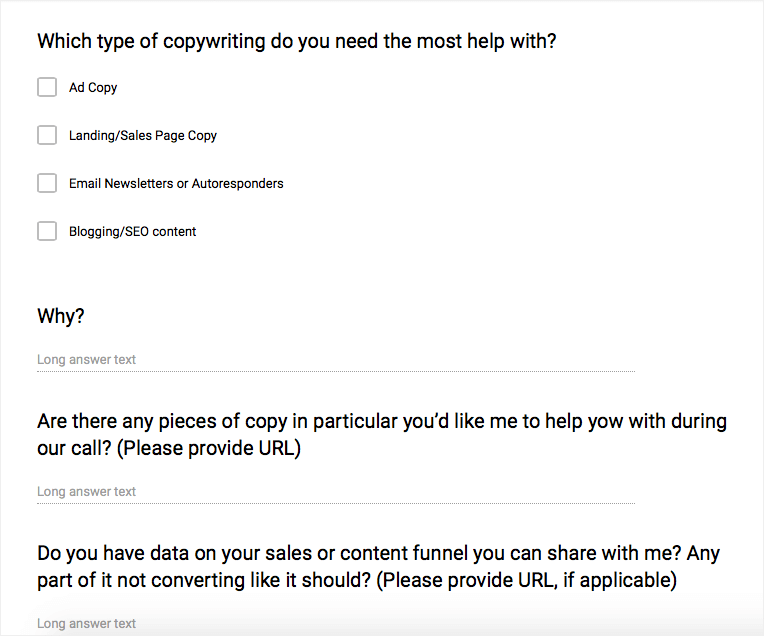
Task: Click the word "copywriting" in the first question
Action: coord(212,42)
